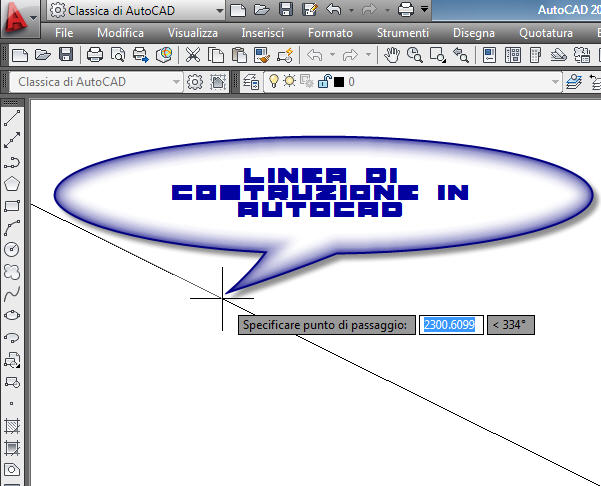This screenshot has width=601, height=486.
Task: Open DesignCenter icon
Action: click(x=512, y=55)
